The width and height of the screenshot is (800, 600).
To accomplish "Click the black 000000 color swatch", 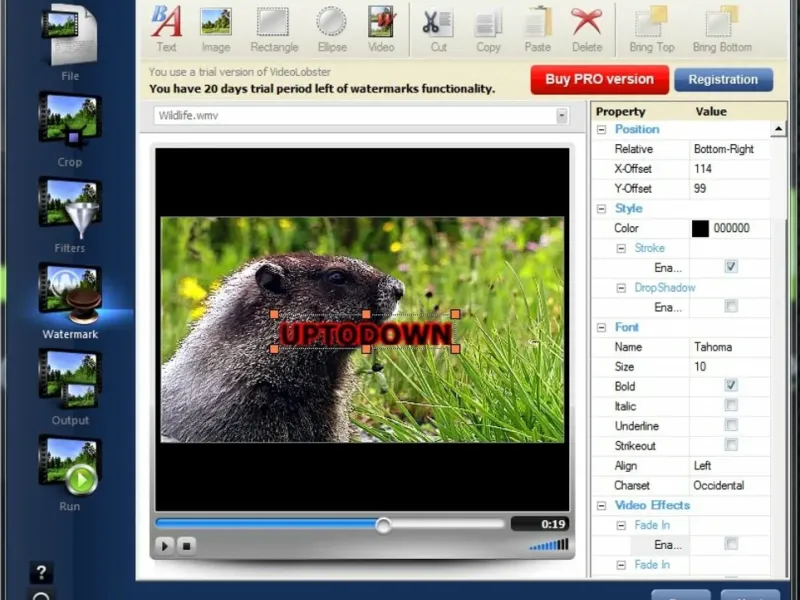I will pos(700,229).
